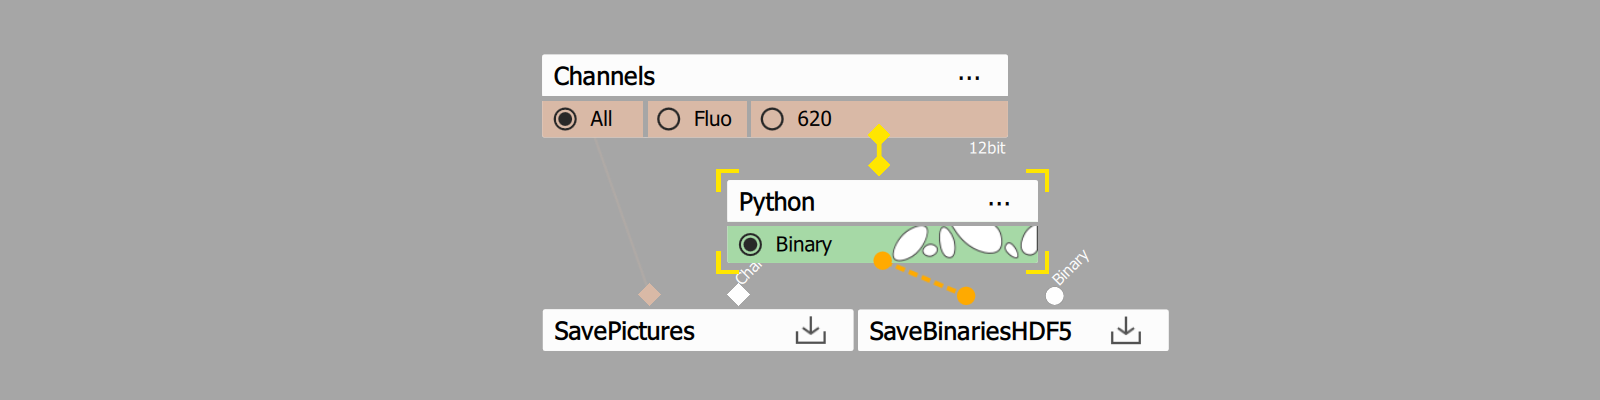The image size is (1600, 400).
Task: Click the white diamond input port
Action: coord(738,295)
